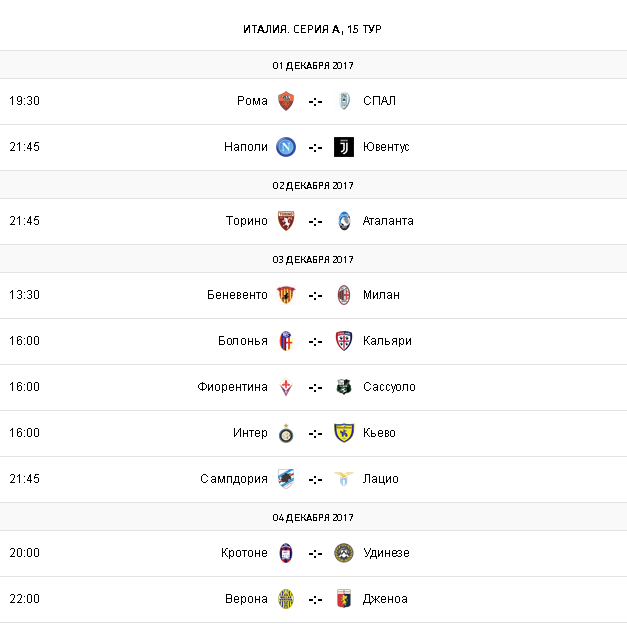Click the Udinese club crest
Viewport: 627px width, 624px height.
point(344,553)
